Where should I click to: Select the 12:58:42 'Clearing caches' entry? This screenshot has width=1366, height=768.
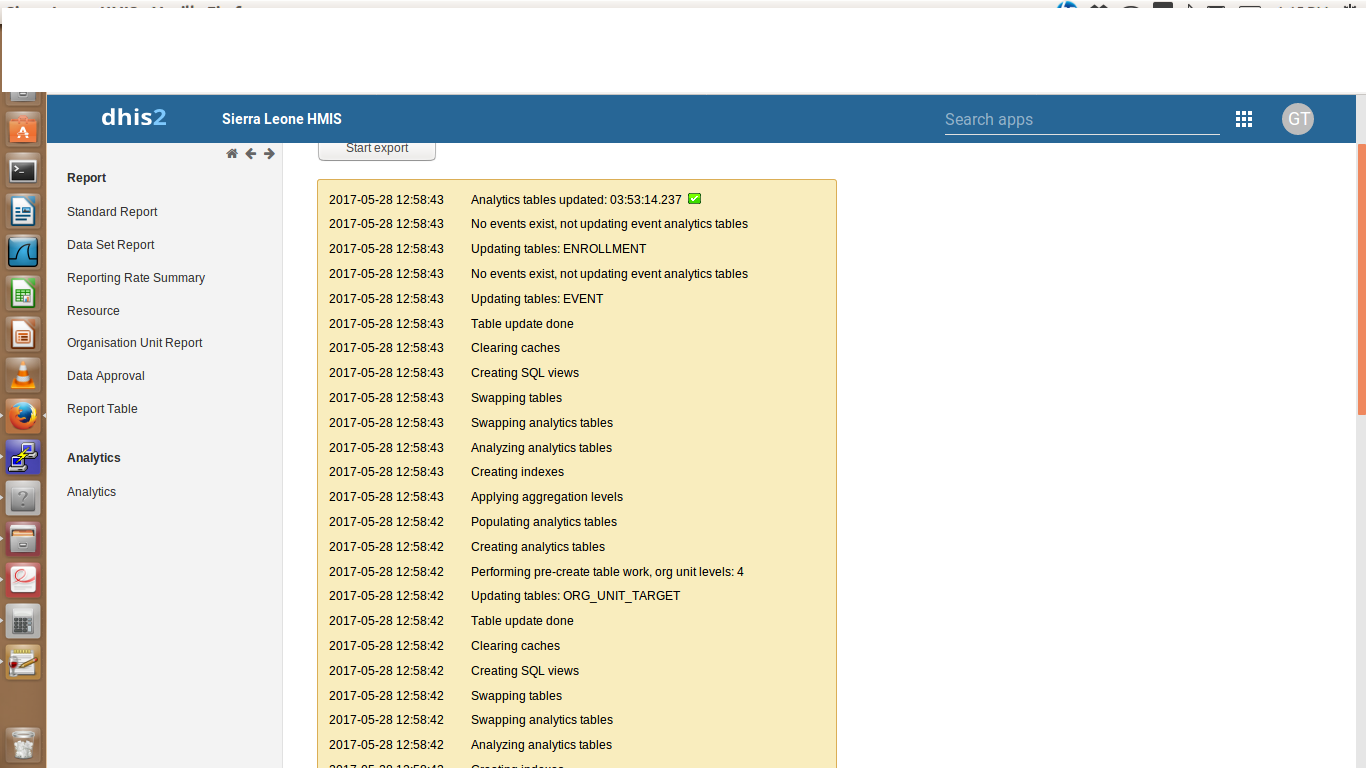tap(516, 646)
